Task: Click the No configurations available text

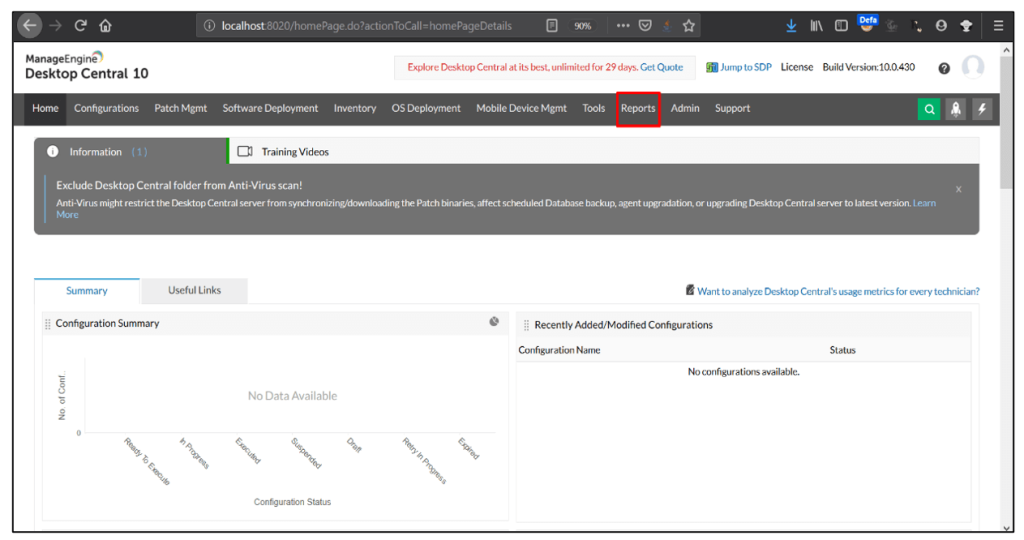Action: pyautogui.click(x=743, y=372)
